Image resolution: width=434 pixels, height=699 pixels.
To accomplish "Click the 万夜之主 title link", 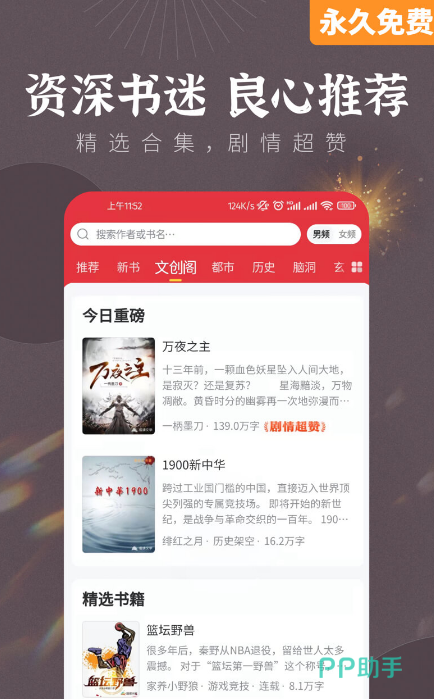I will tap(186, 346).
